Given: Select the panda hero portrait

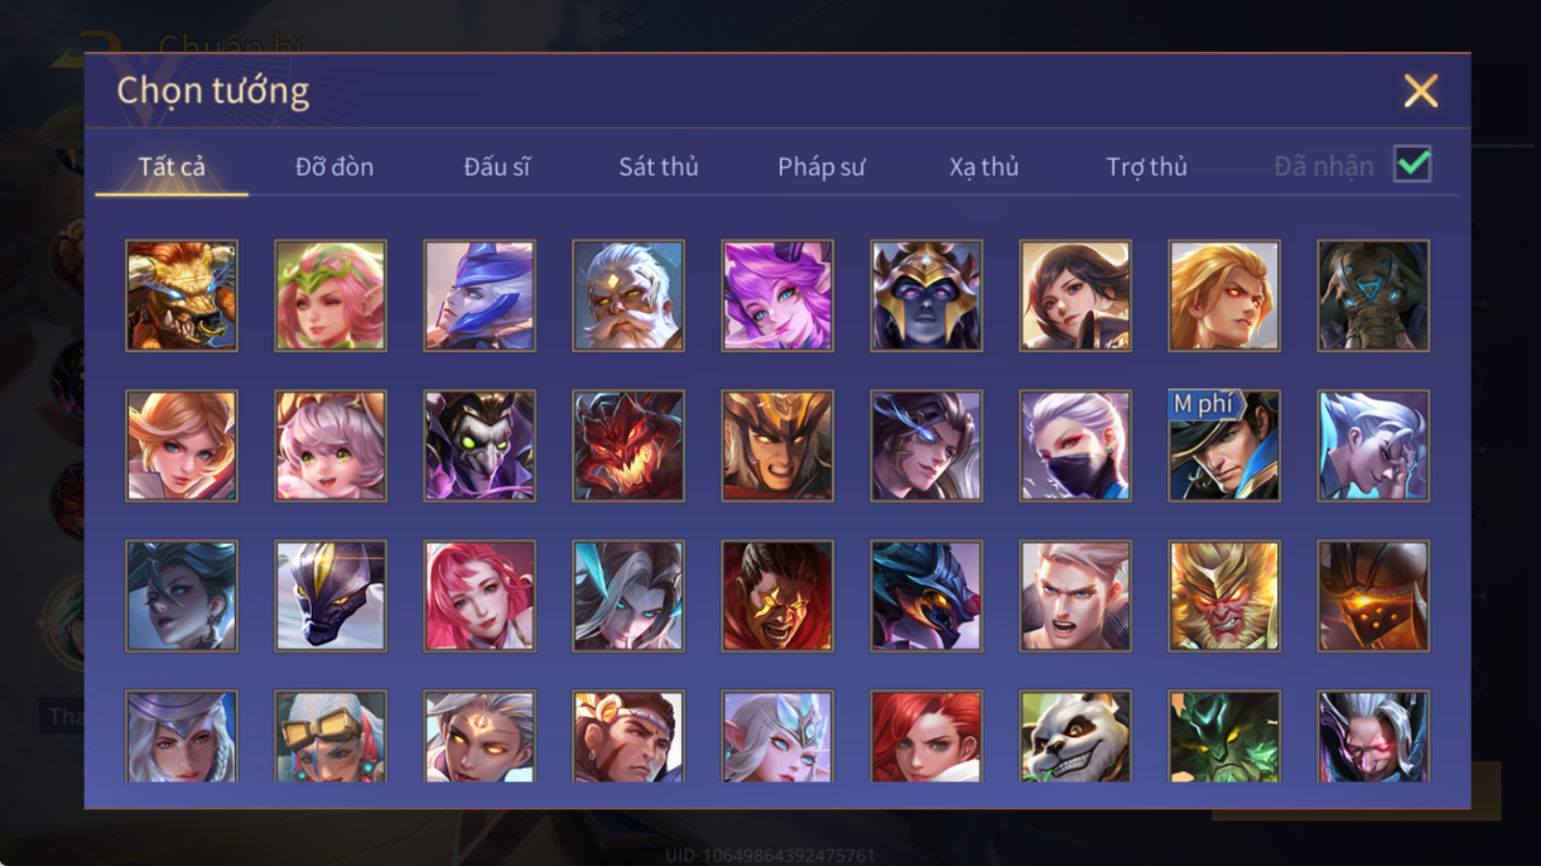Looking at the screenshot, I should (x=1075, y=736).
